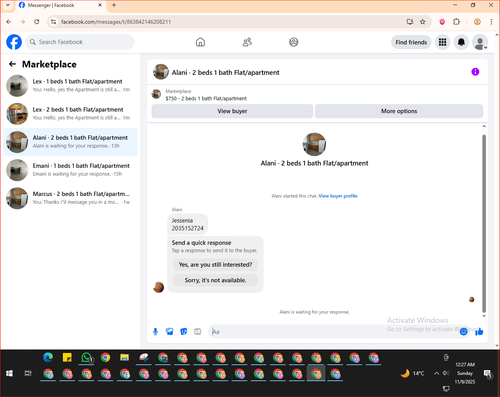Open the Home feed icon
Viewport: 500px width, 397px height.
(x=200, y=42)
